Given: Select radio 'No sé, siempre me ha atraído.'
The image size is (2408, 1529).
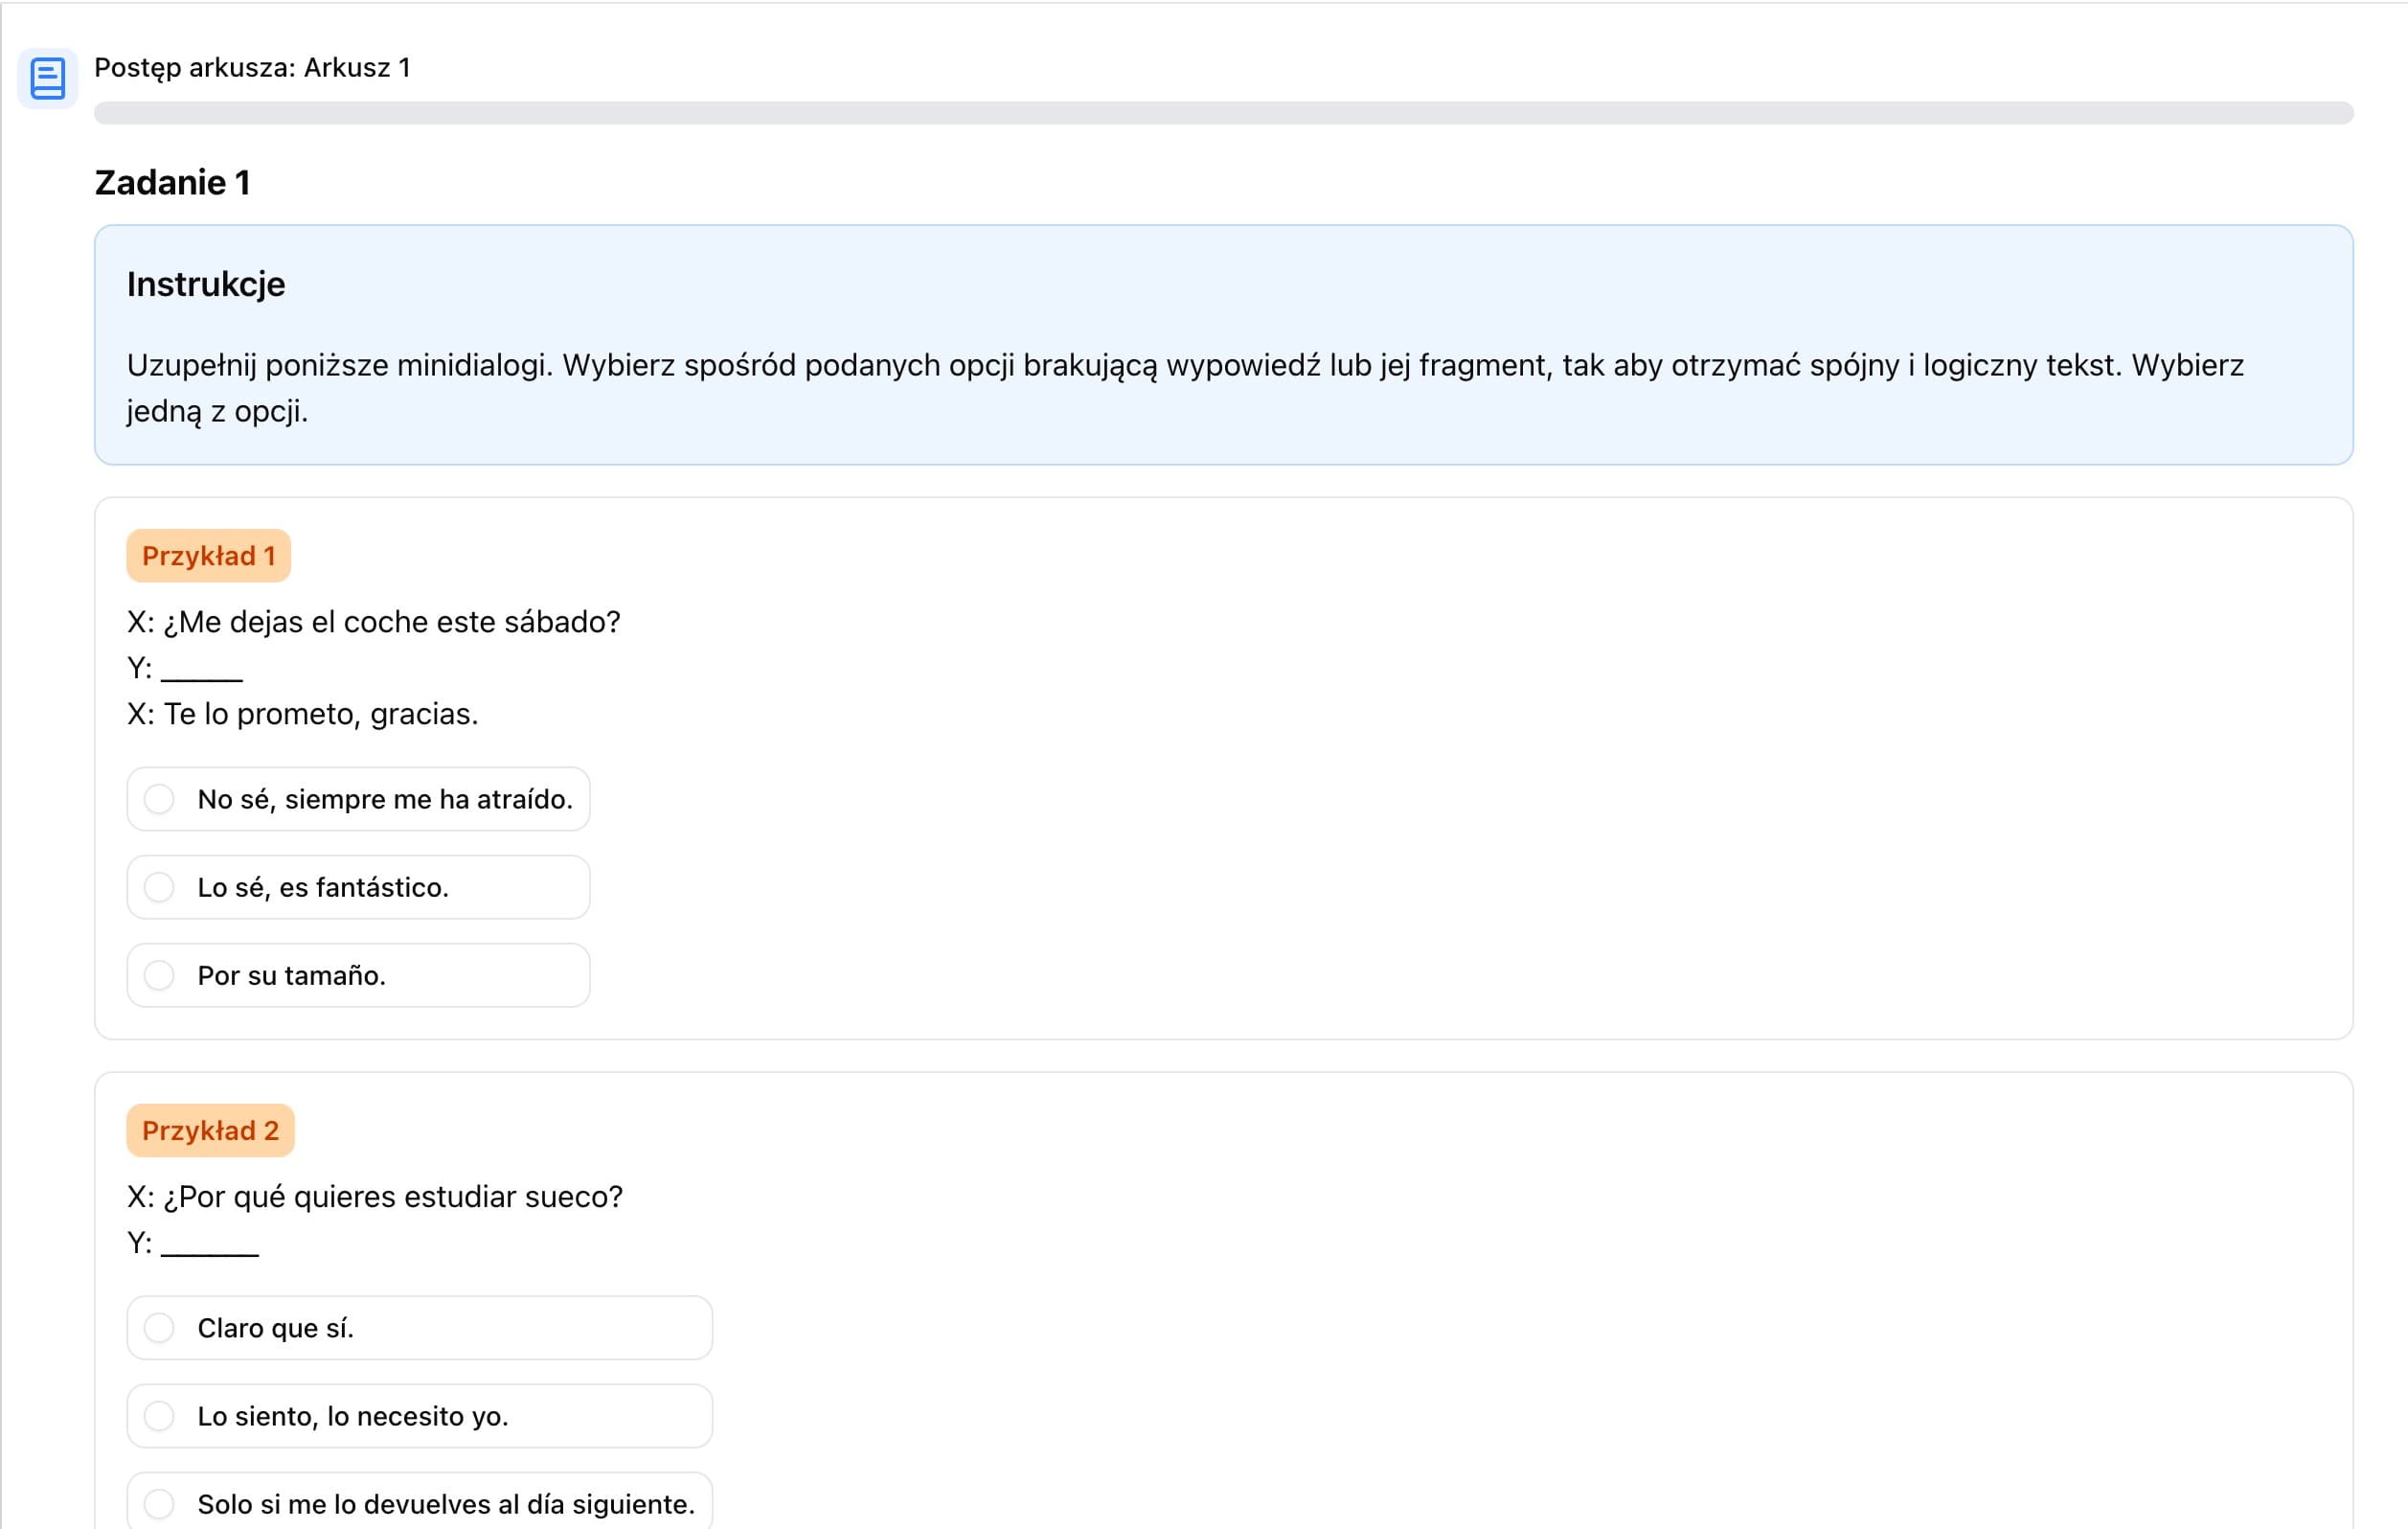Looking at the screenshot, I should (x=159, y=799).
